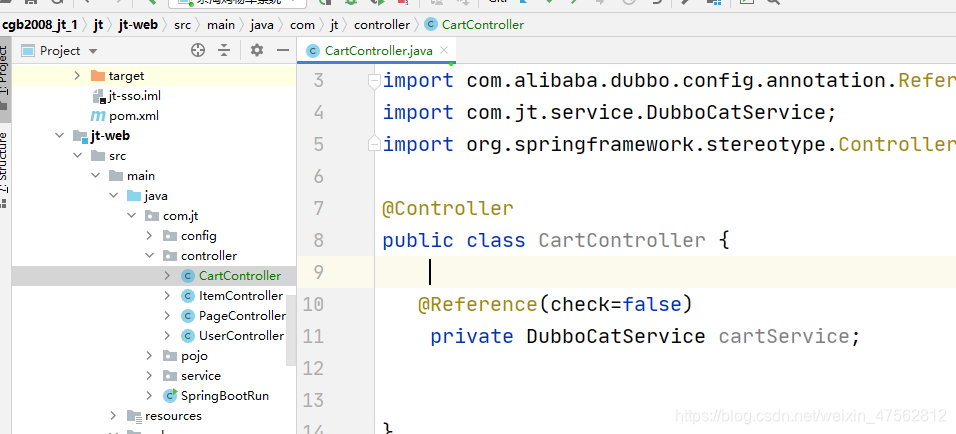Select SpringBootRun in project tree
The image size is (956, 434).
click(225, 396)
